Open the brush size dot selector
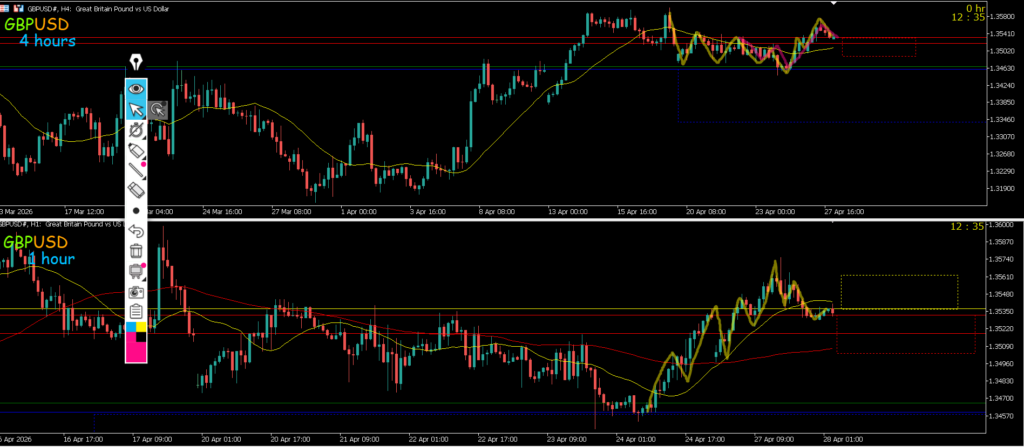The height and width of the screenshot is (447, 1024). (136, 211)
